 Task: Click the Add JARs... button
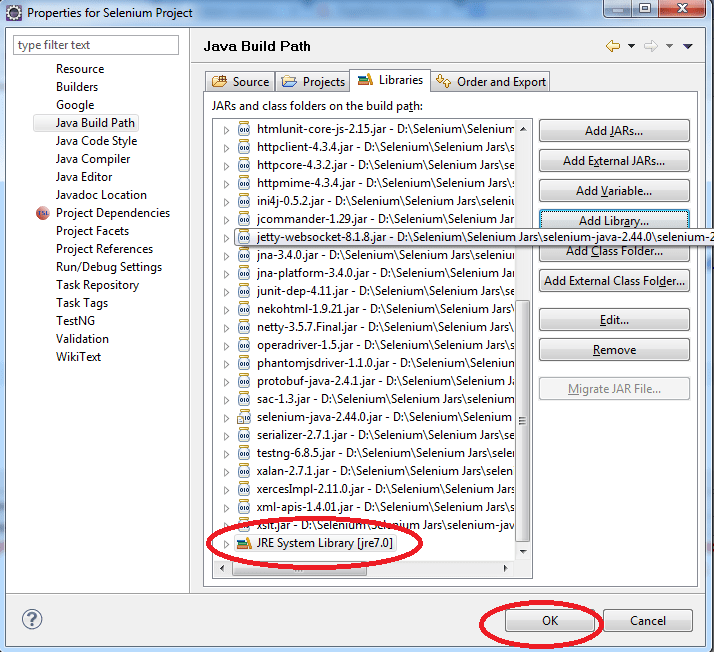click(x=614, y=131)
